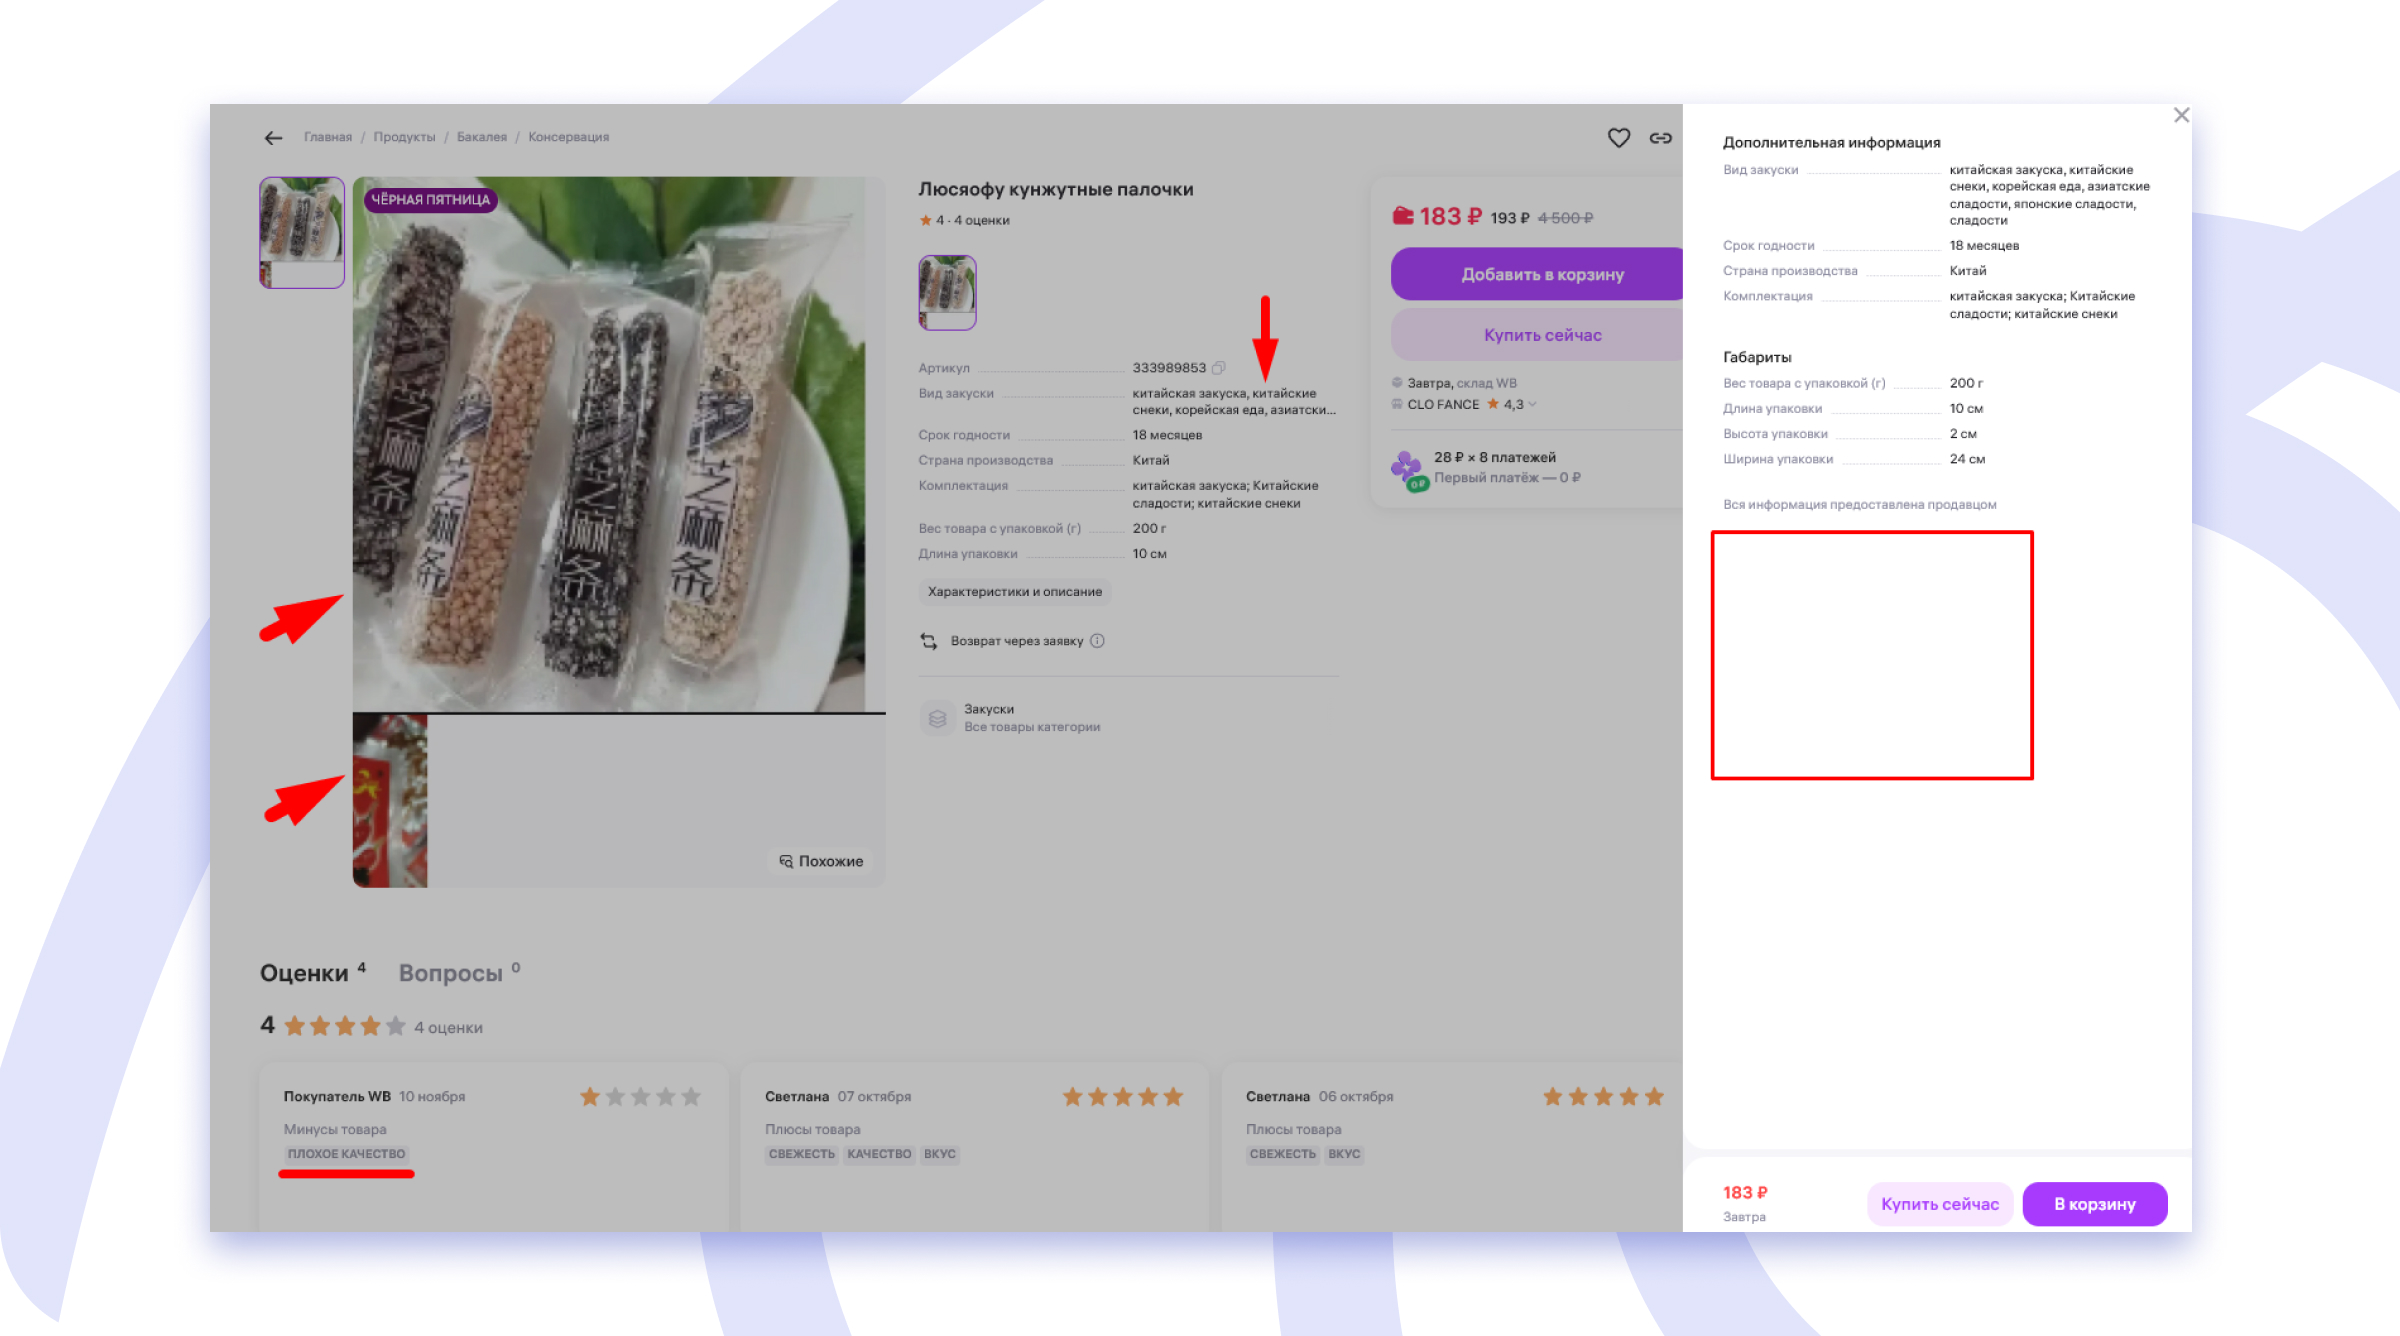Click info icon next to Возврат через заявку

1097,641
